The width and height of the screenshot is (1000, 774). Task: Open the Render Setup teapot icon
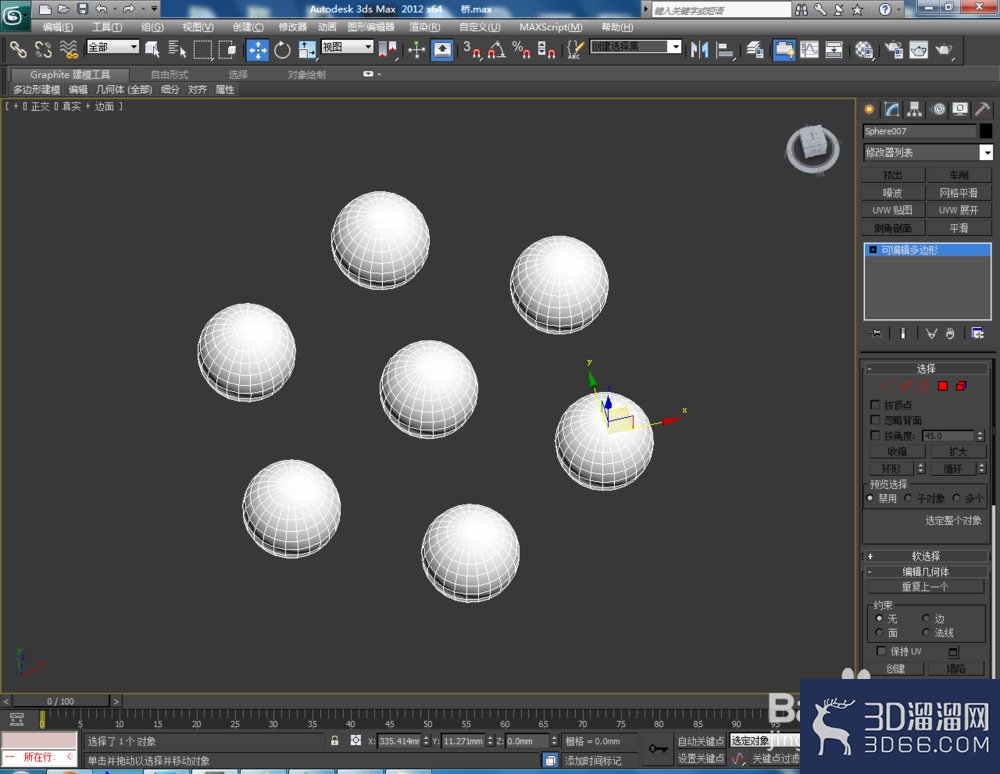[x=893, y=49]
